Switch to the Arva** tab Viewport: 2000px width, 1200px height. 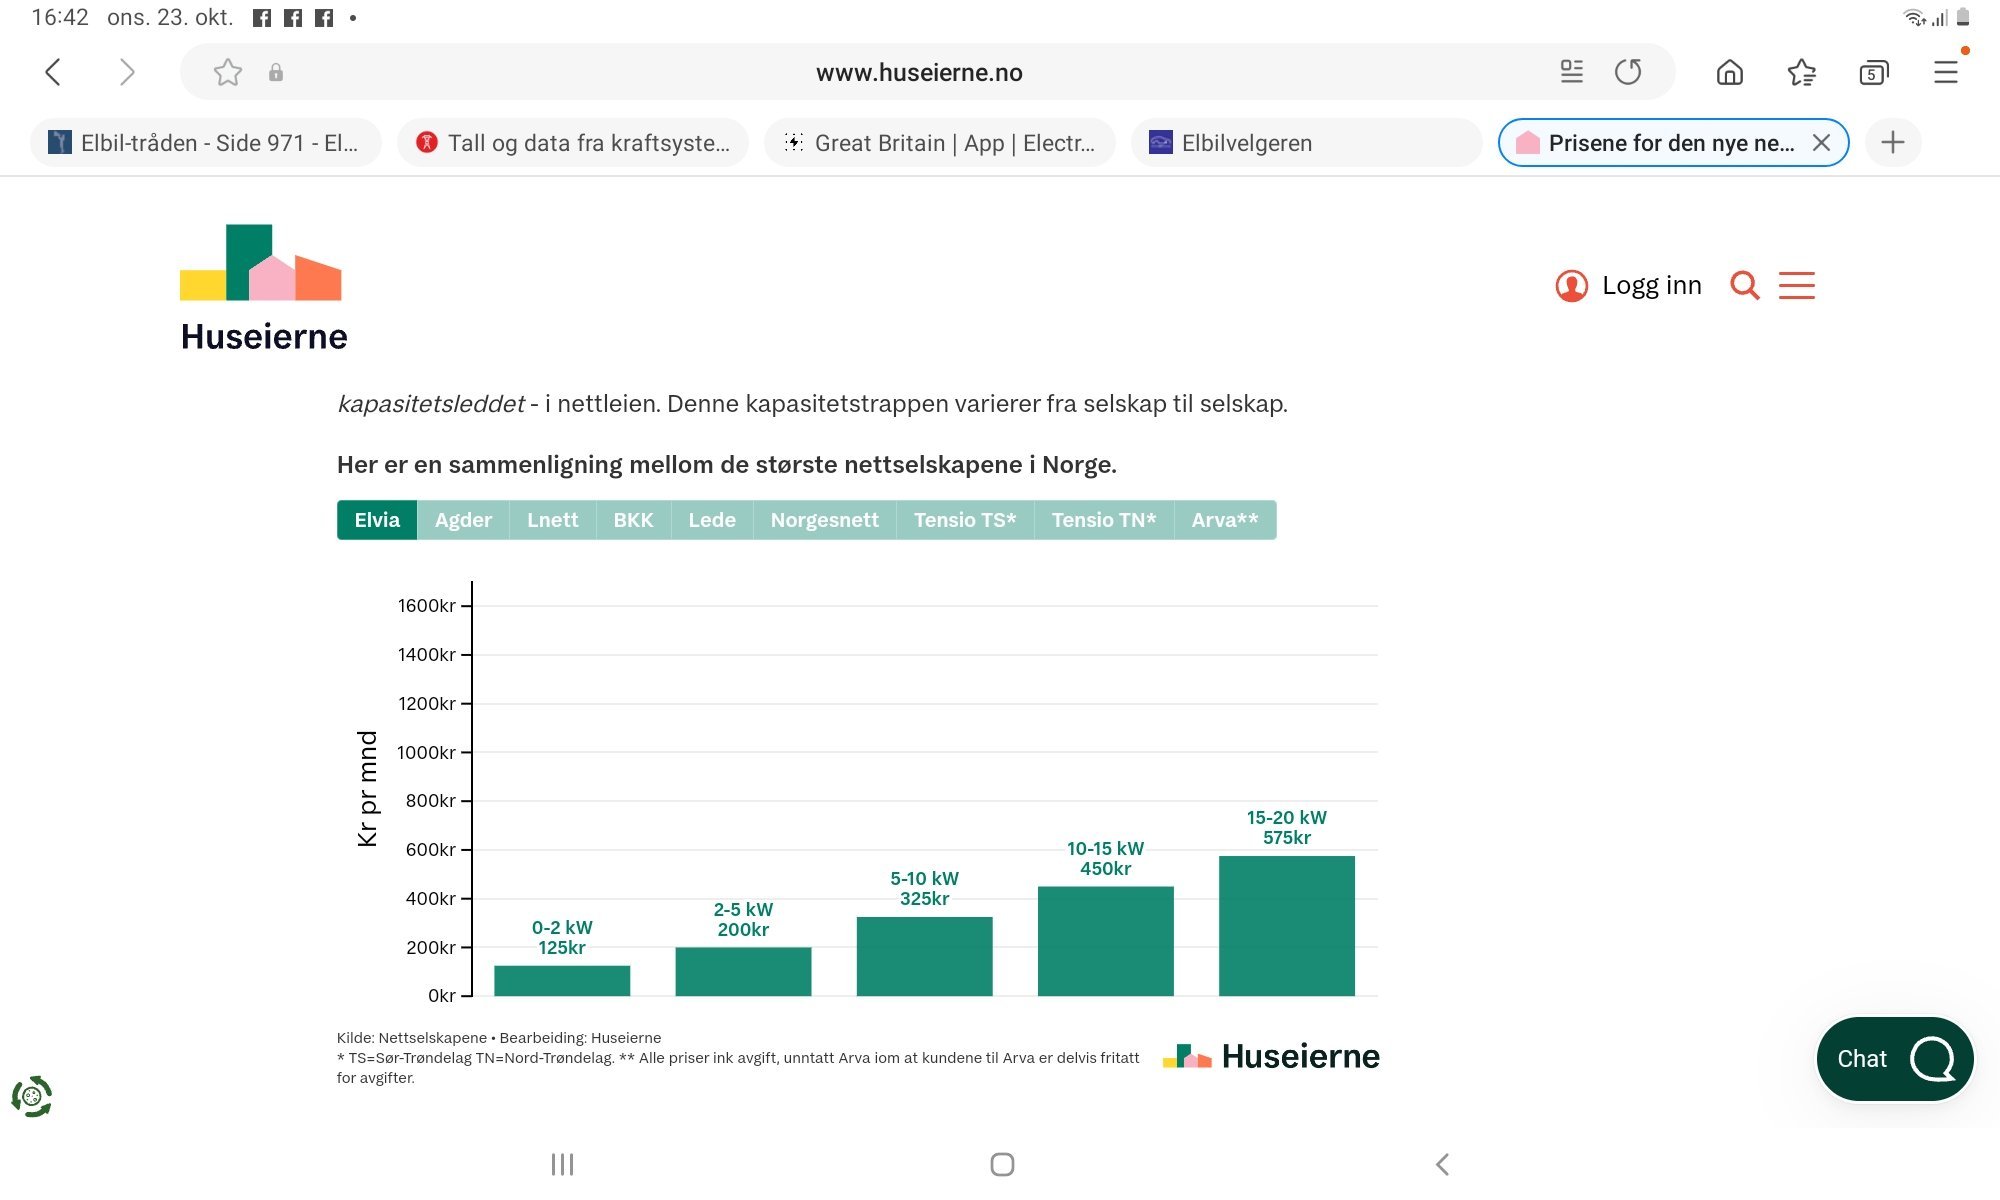(1225, 520)
